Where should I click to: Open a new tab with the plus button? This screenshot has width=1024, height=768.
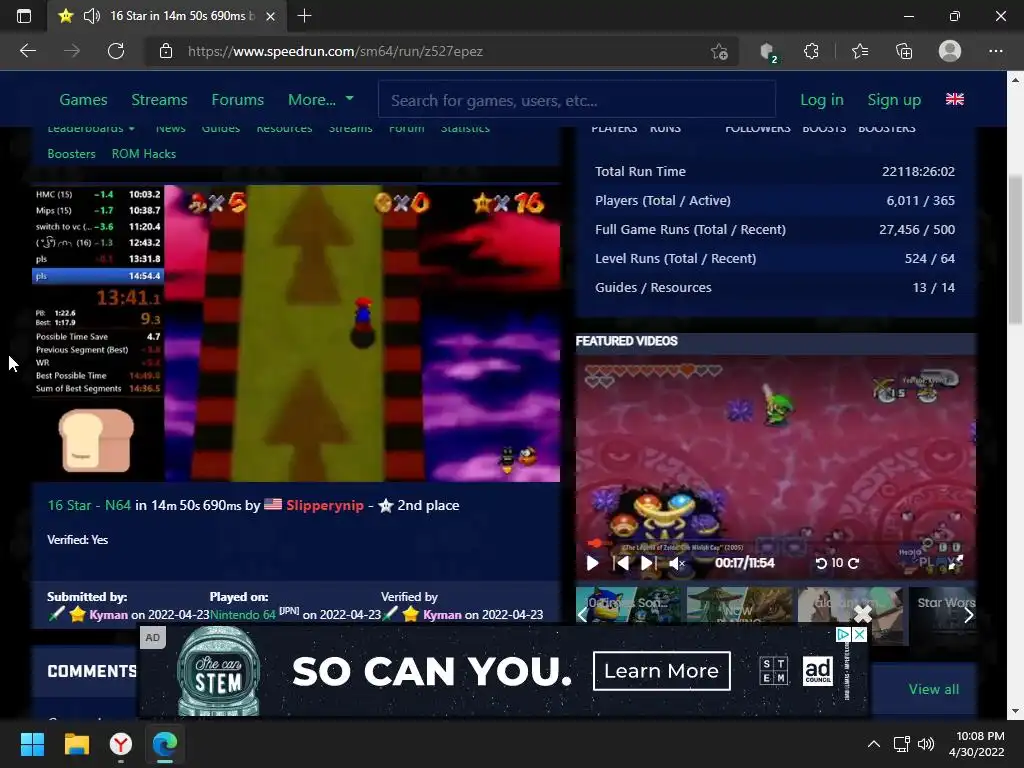[x=304, y=16]
